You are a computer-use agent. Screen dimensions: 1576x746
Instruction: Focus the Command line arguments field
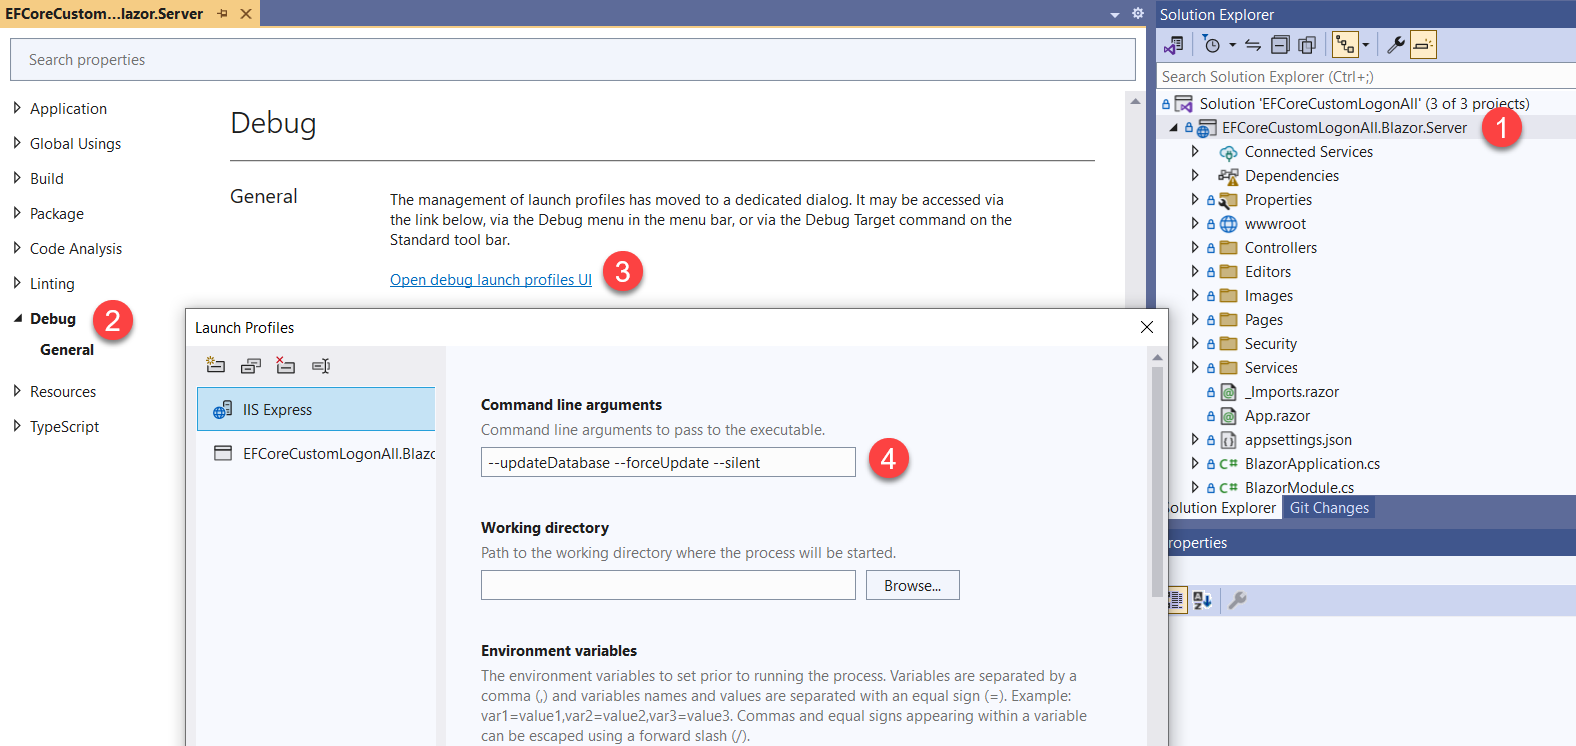(668, 462)
